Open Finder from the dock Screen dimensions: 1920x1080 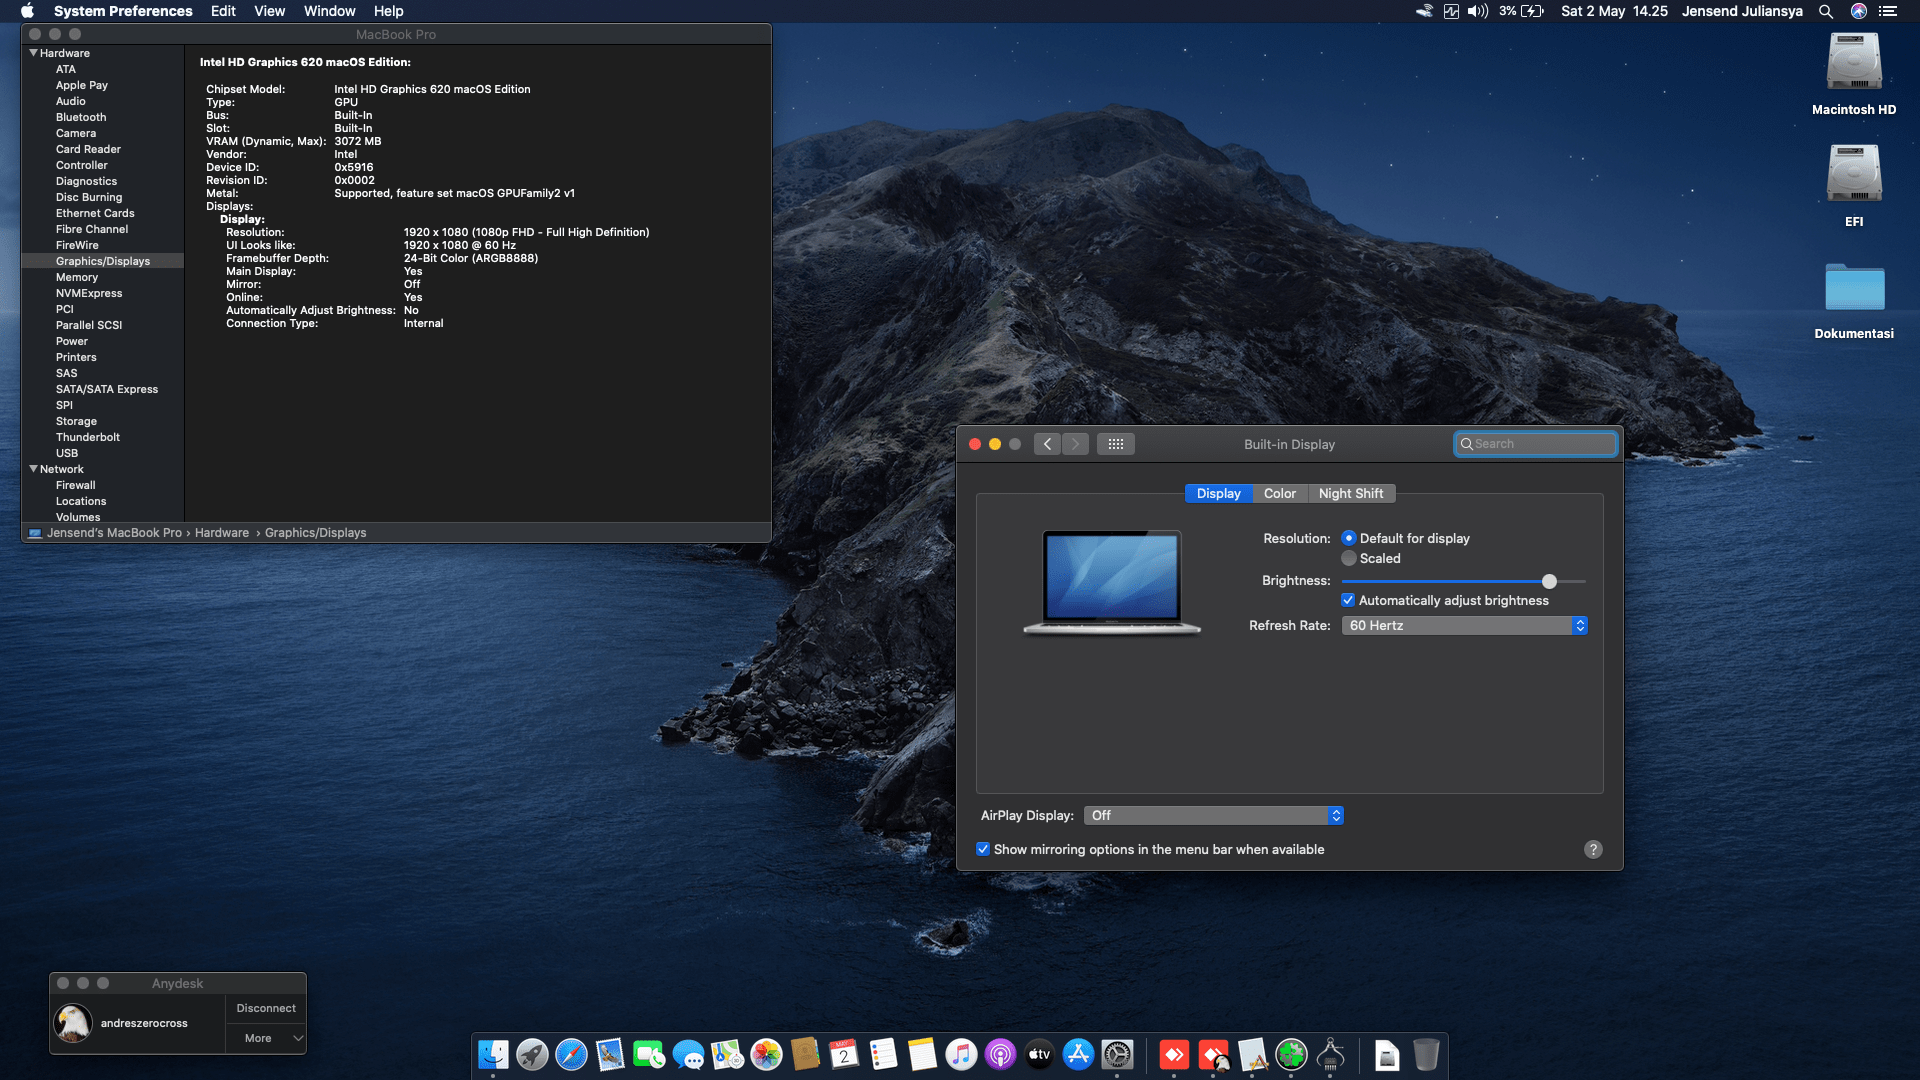pyautogui.click(x=493, y=1054)
